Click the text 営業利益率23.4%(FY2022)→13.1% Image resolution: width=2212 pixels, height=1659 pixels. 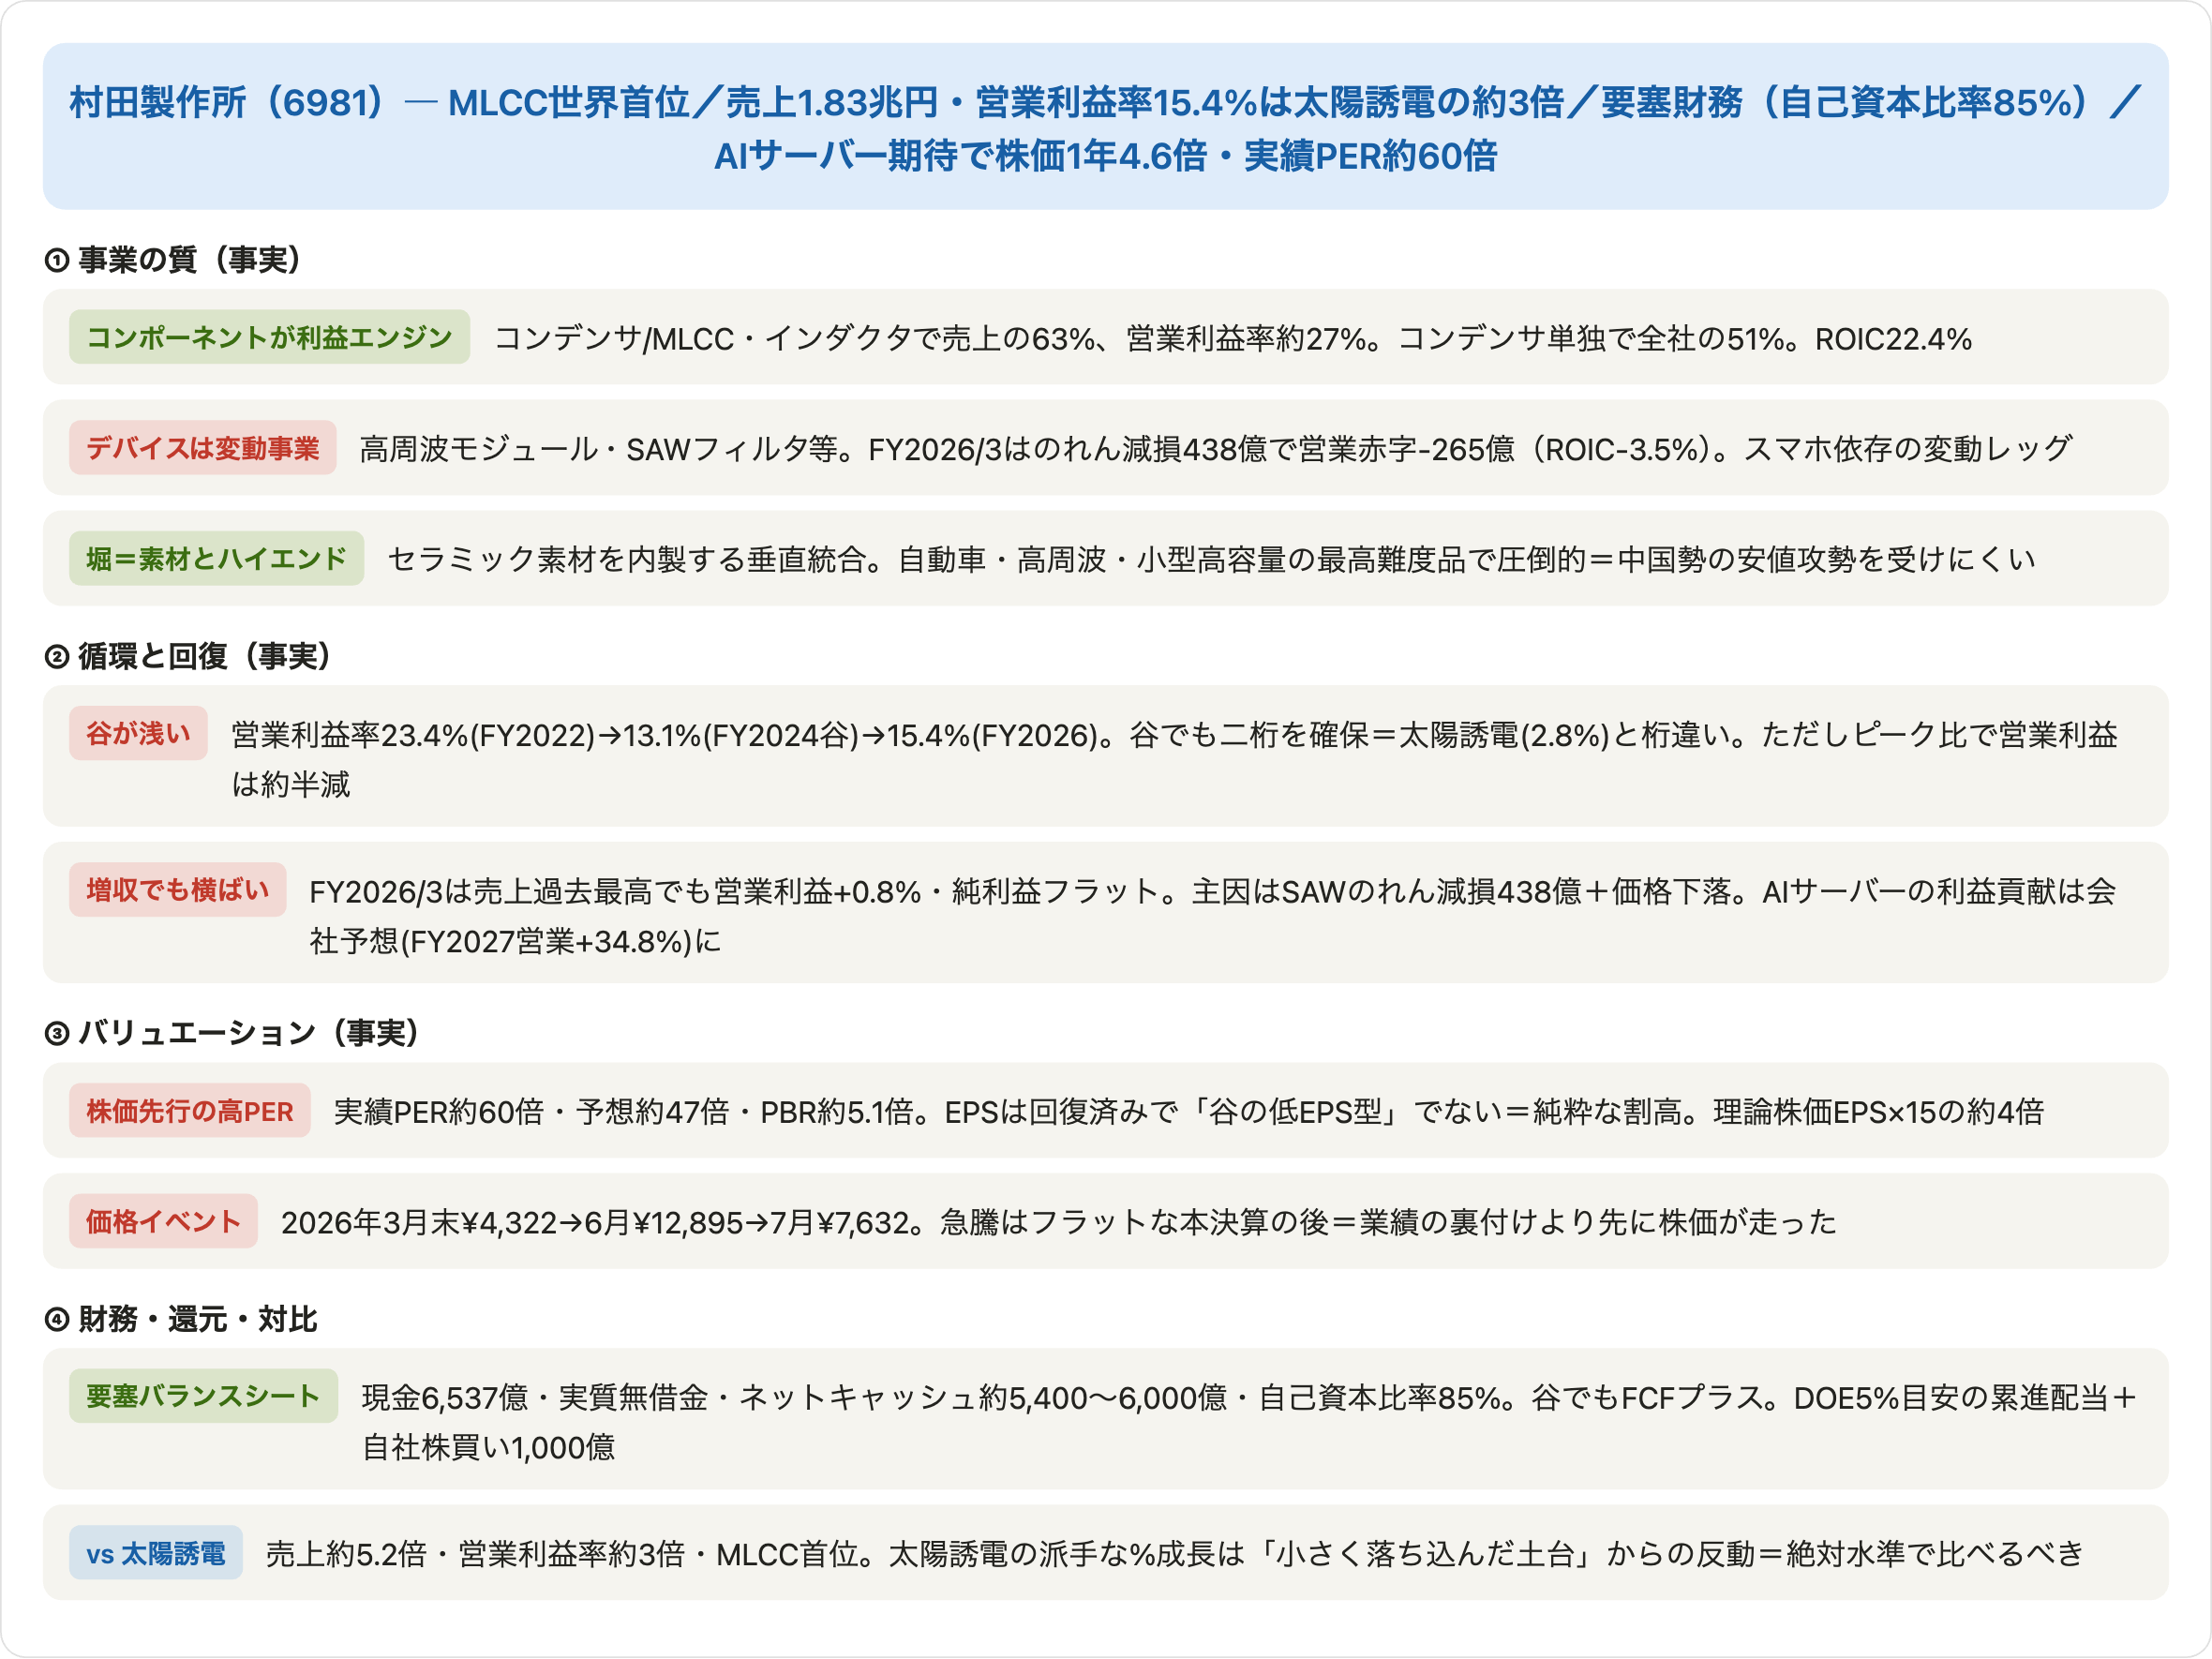coord(466,736)
